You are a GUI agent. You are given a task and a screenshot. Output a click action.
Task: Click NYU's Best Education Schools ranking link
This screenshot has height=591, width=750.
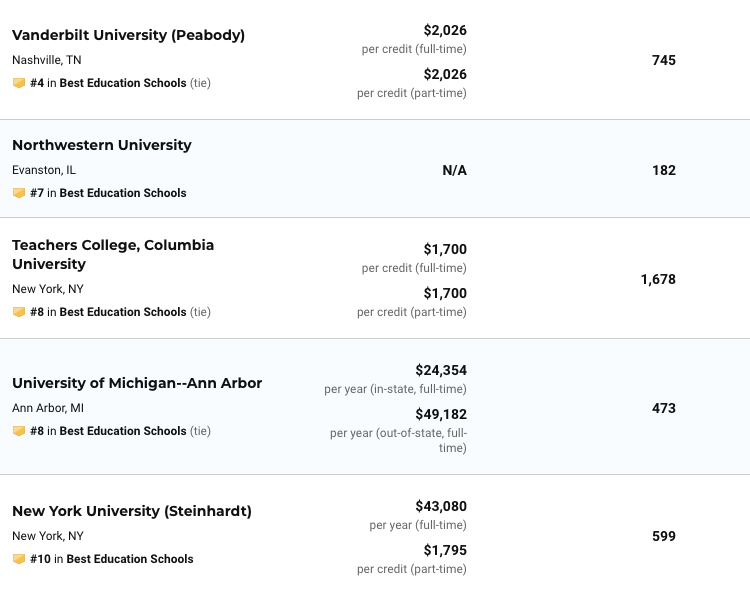pyautogui.click(x=129, y=559)
